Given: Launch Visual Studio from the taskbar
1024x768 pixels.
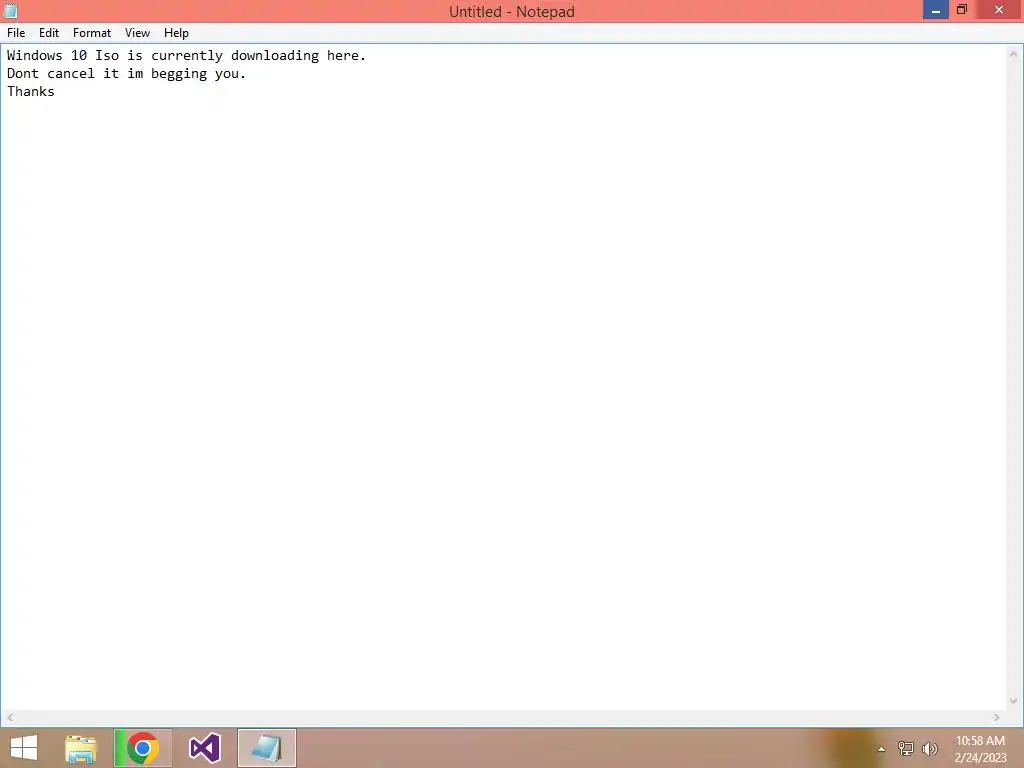Looking at the screenshot, I should (x=205, y=748).
